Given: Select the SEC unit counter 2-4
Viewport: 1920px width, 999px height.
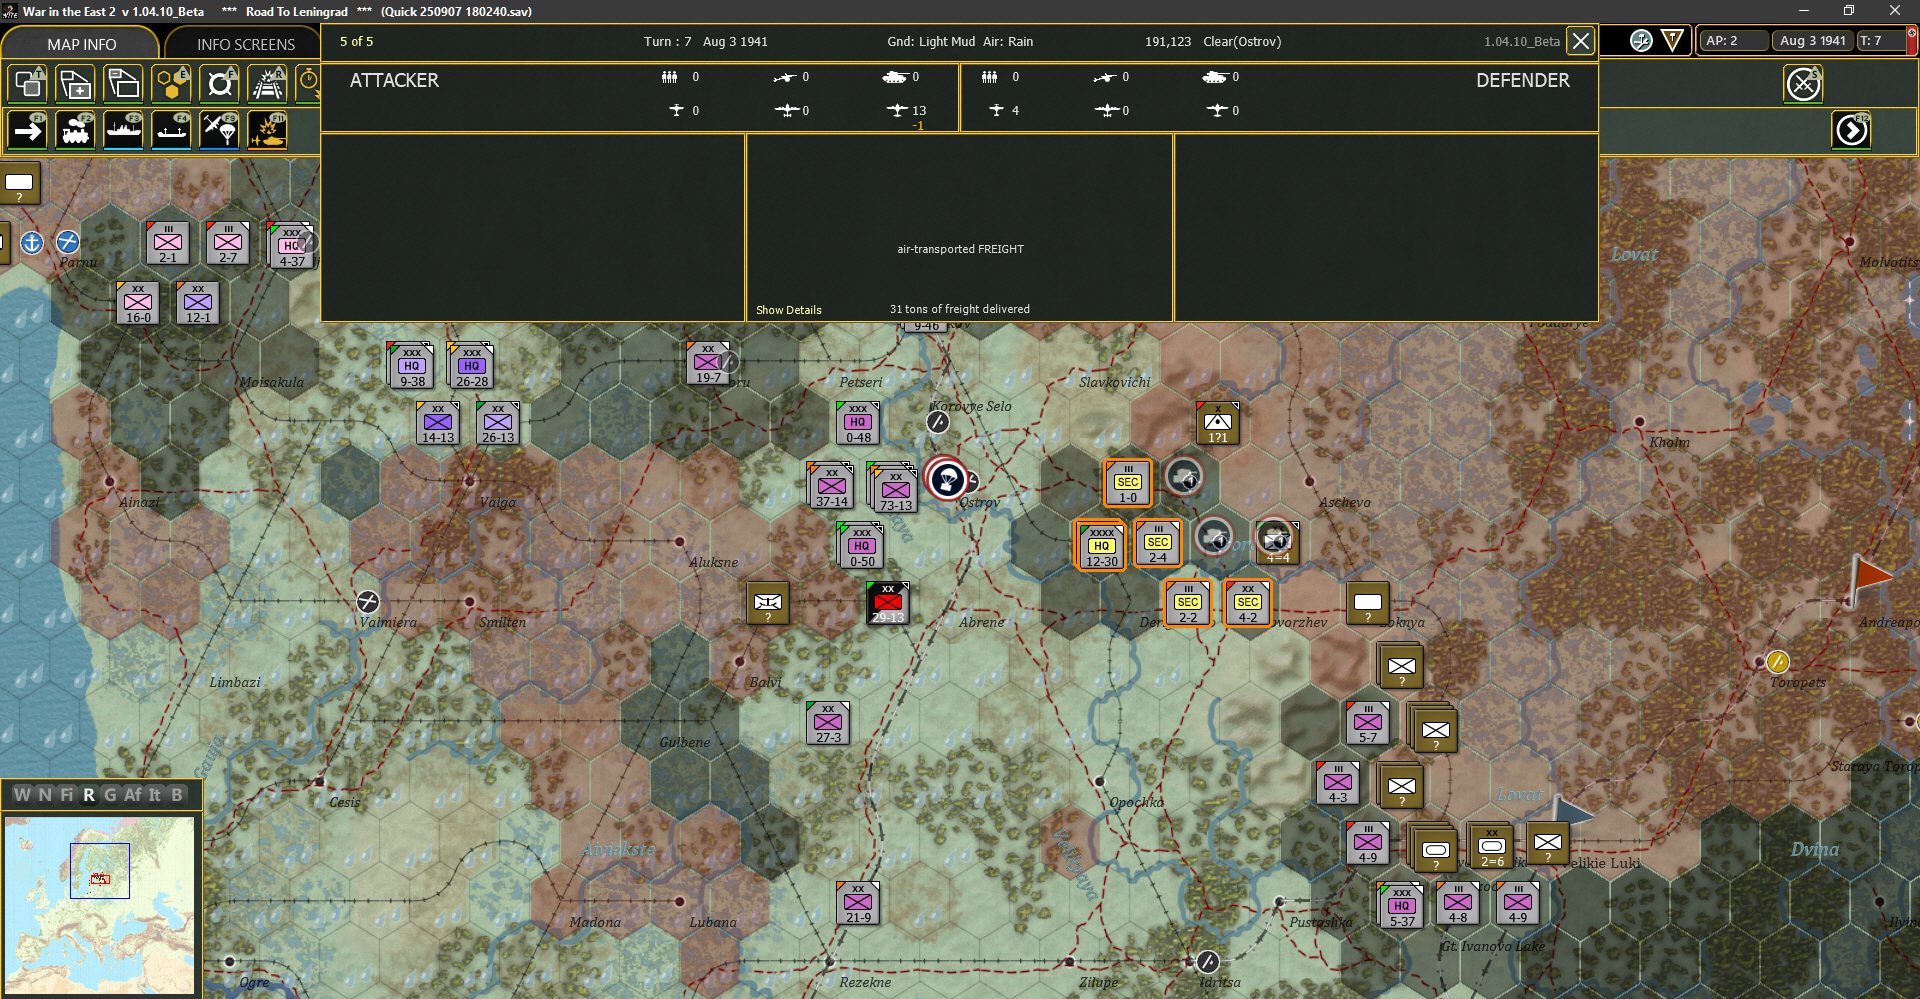Looking at the screenshot, I should coord(1158,543).
